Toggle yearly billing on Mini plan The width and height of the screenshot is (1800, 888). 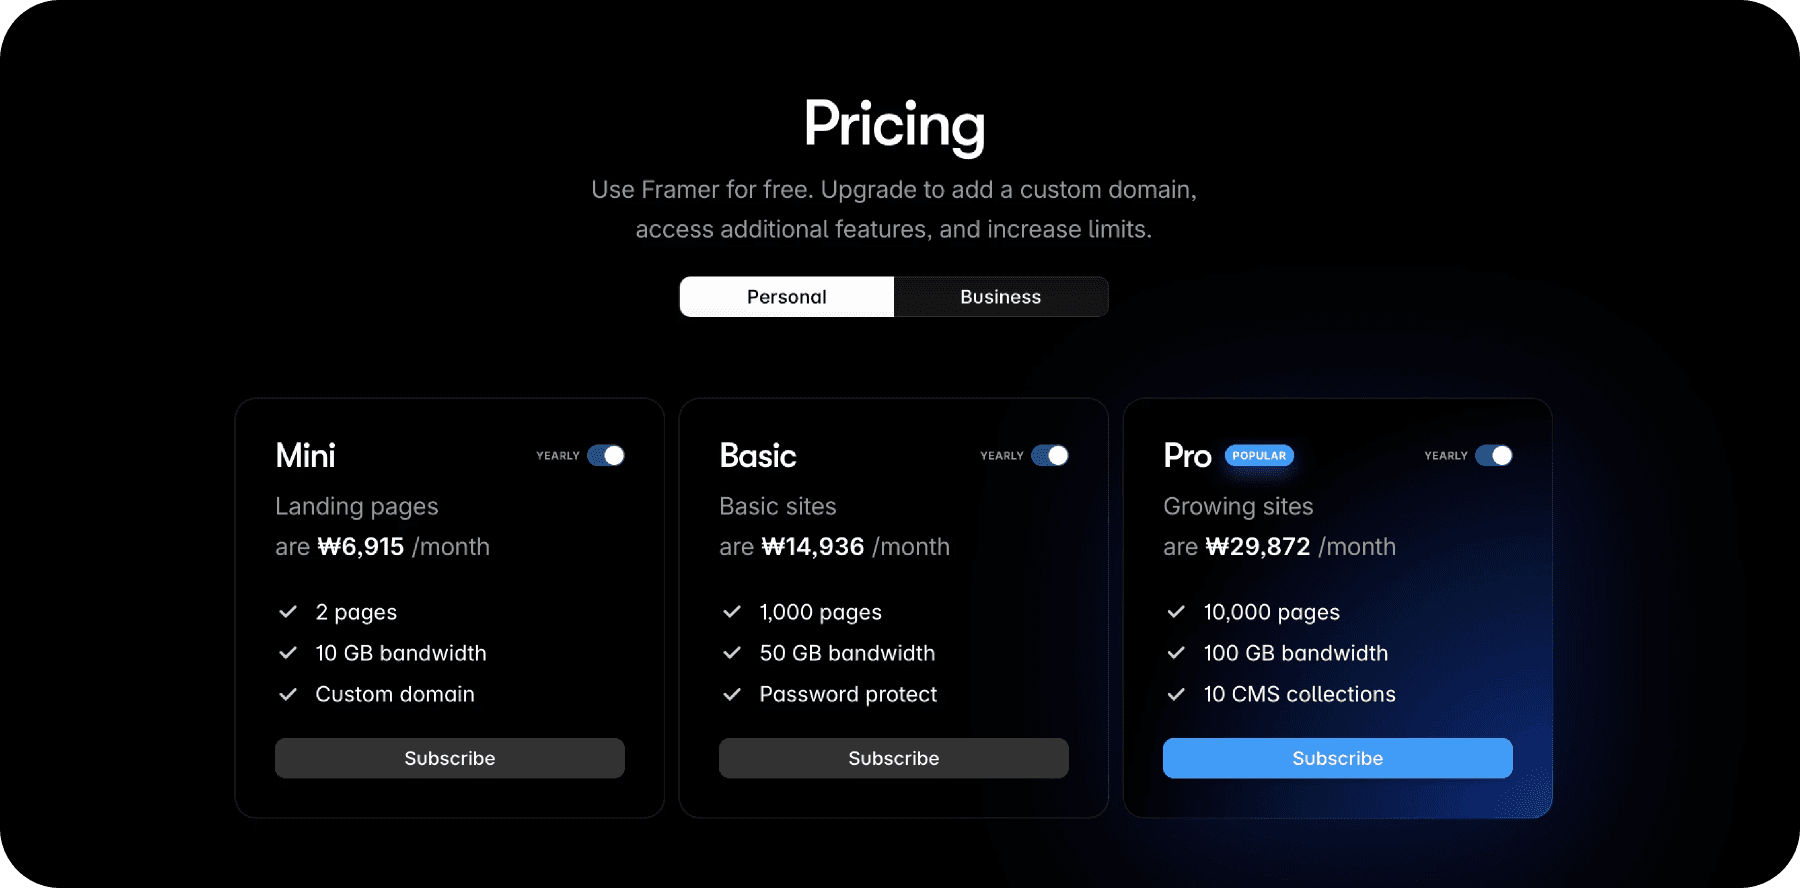coord(606,456)
